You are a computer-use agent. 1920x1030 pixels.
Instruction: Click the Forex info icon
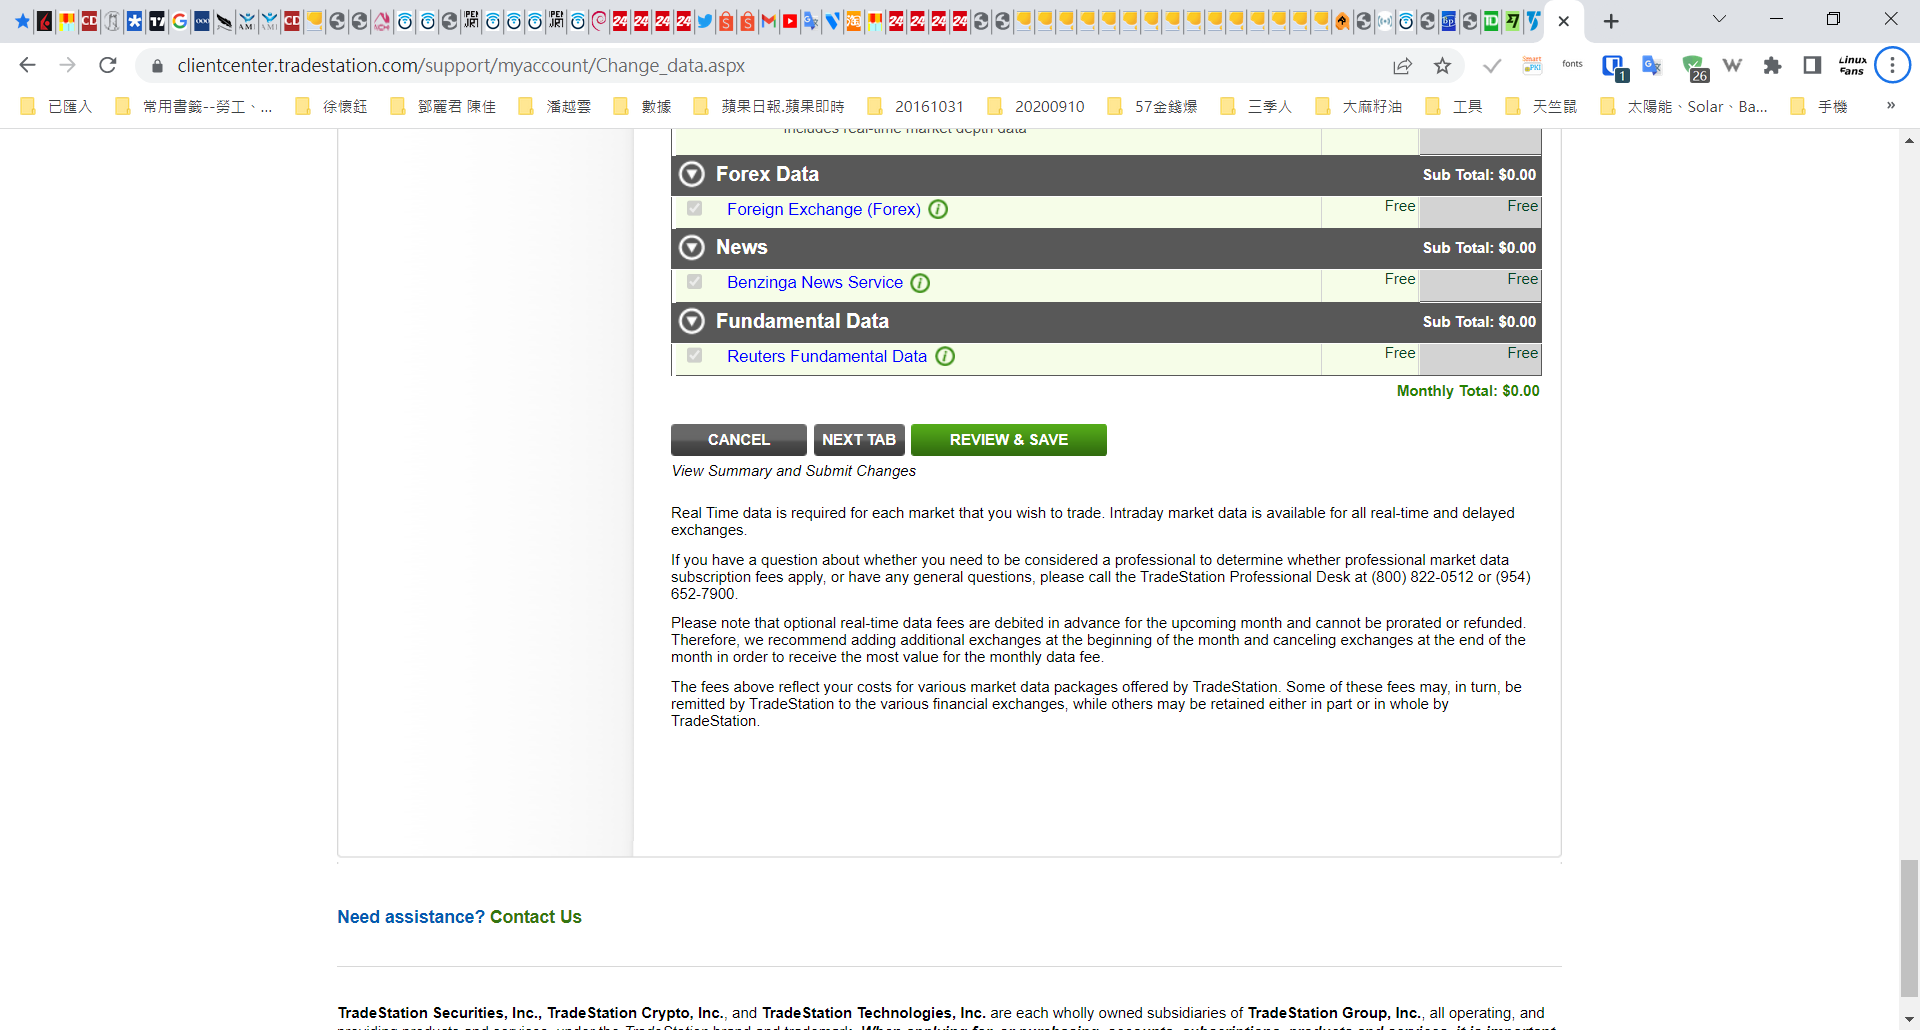pyautogui.click(x=938, y=209)
